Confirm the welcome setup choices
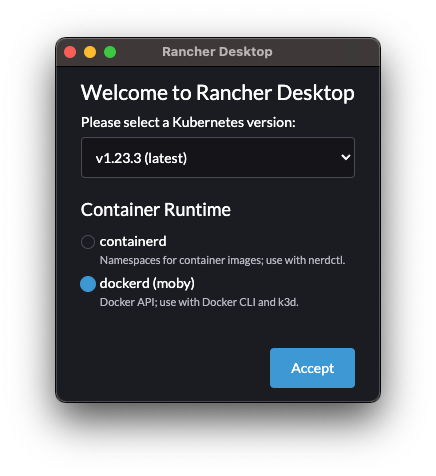Screen dimensions: 436x476 pos(312,368)
